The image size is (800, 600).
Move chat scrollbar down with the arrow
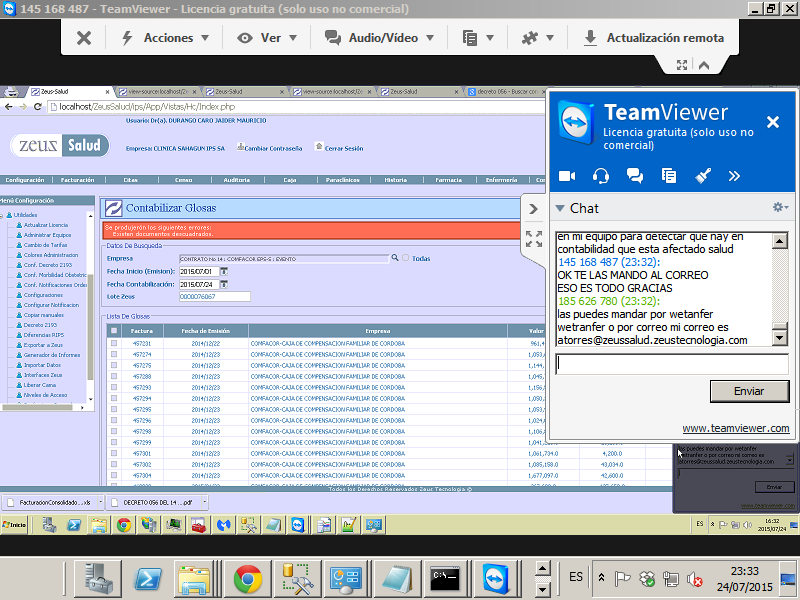tap(780, 338)
